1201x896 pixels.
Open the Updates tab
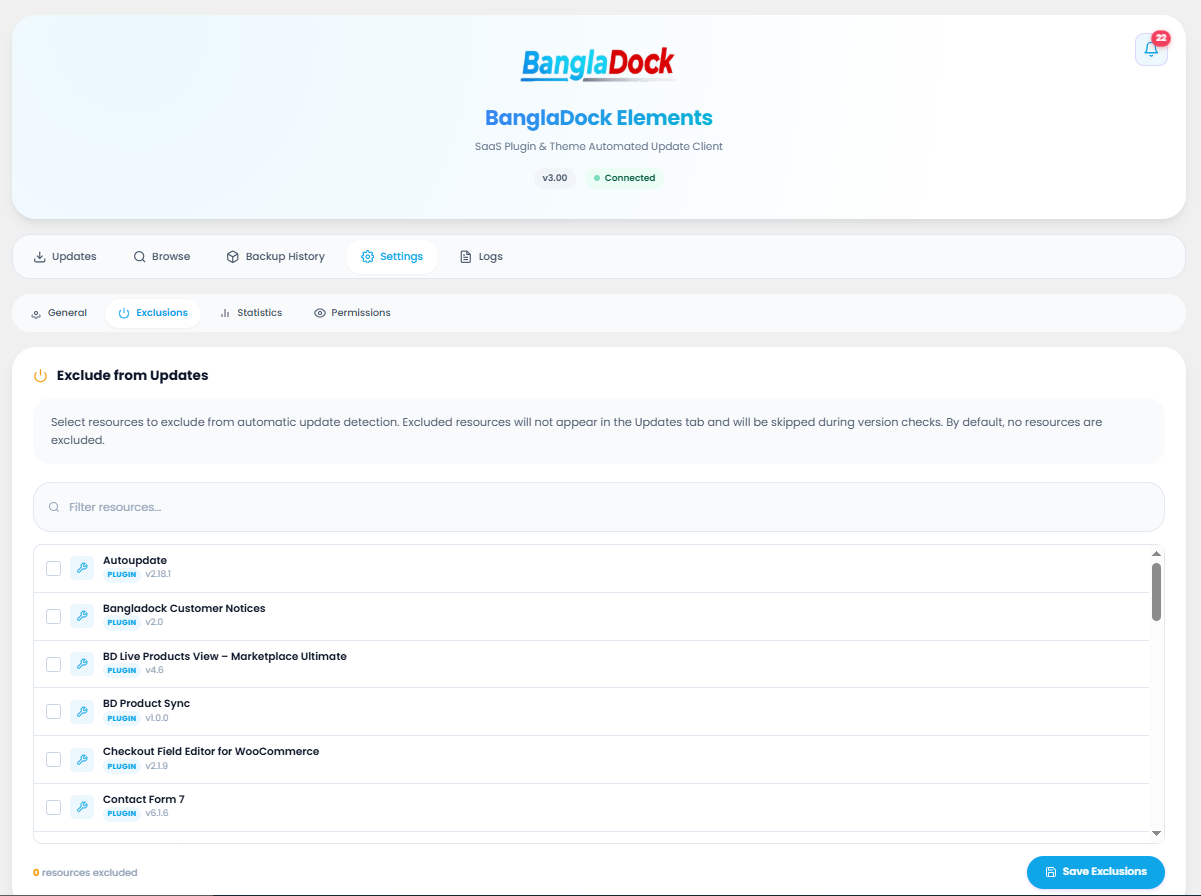(x=65, y=257)
